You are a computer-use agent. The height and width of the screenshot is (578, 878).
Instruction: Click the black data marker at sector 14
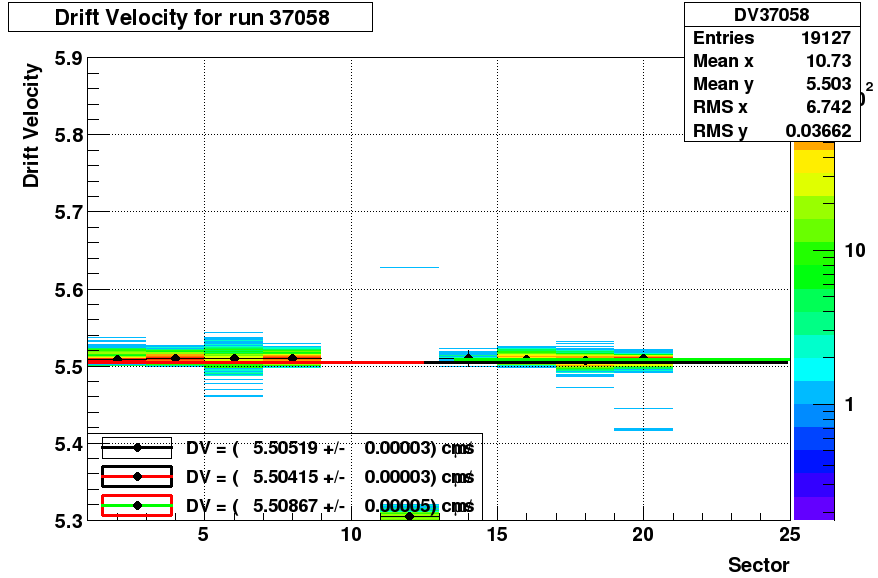click(x=469, y=356)
